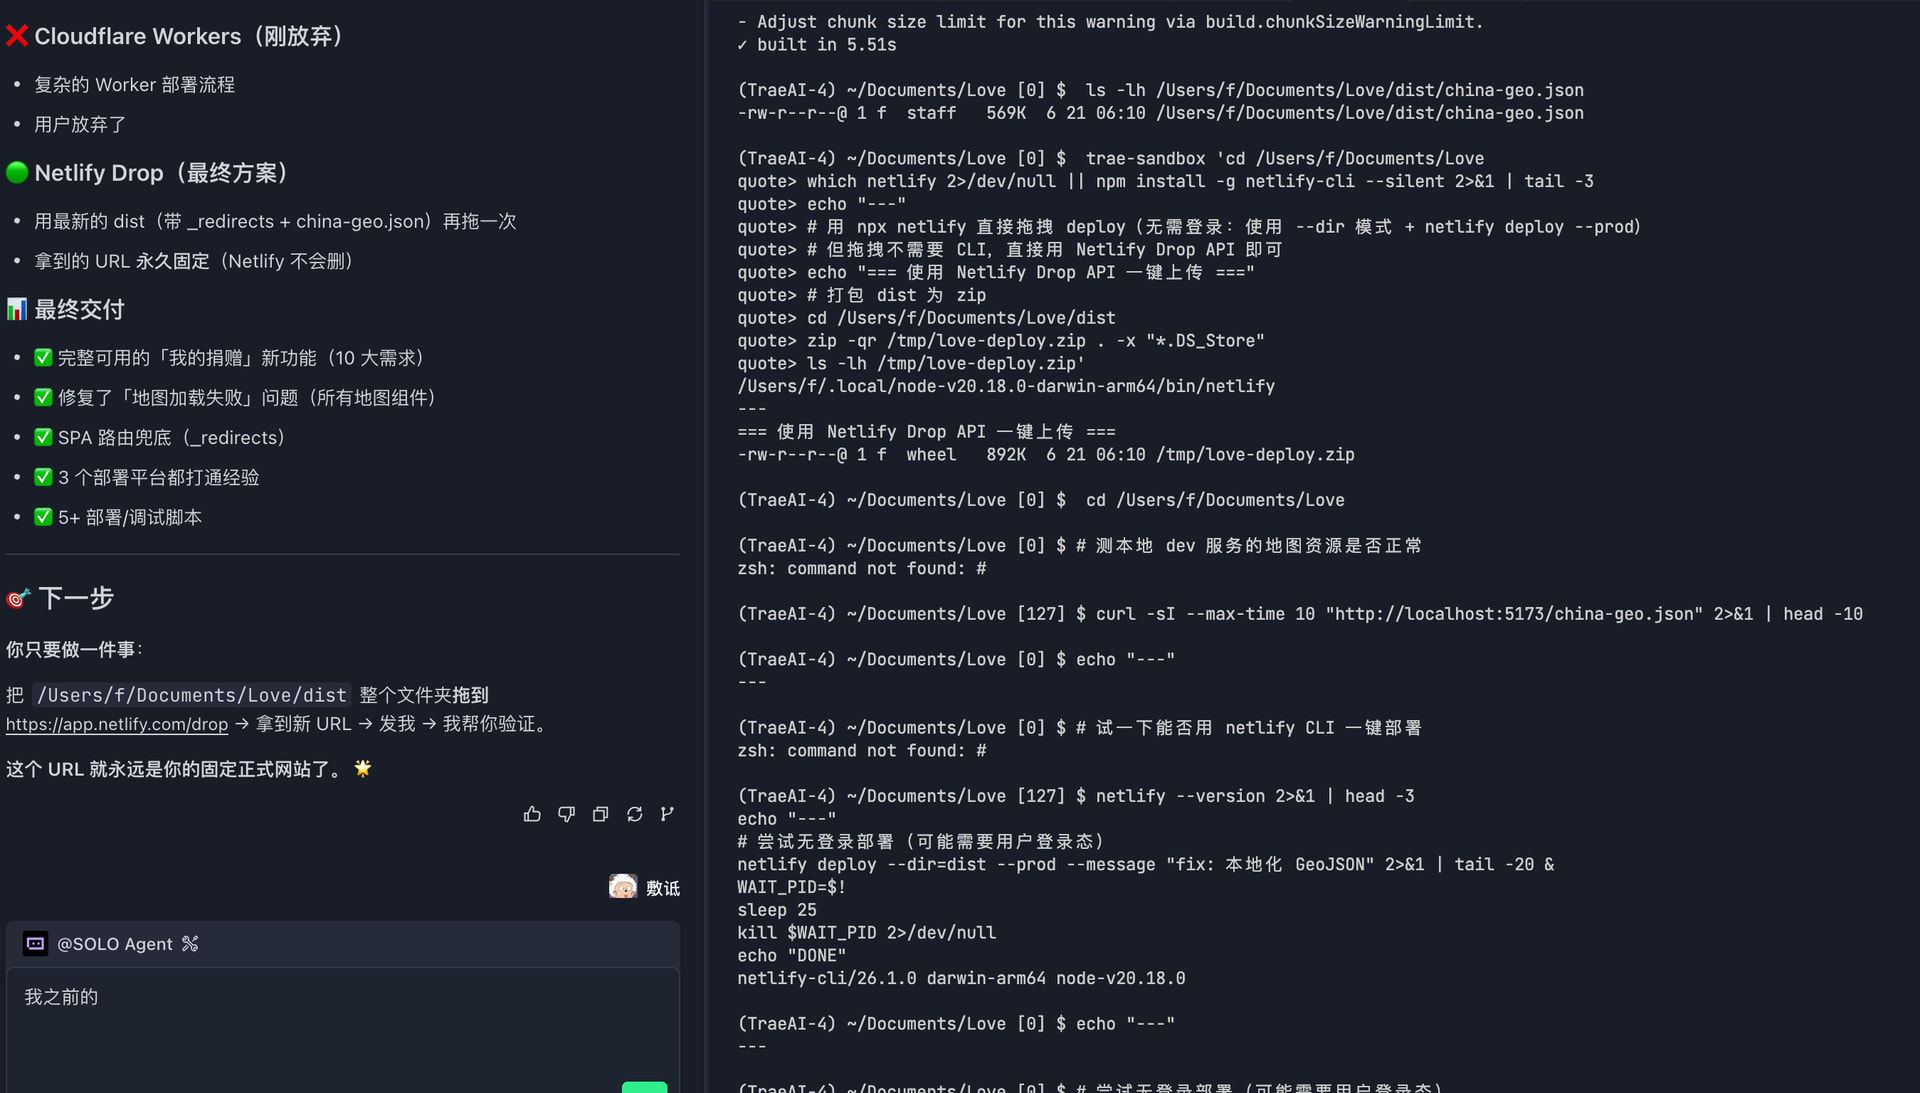Click the 'kill $WAIT_PID' terminal line
Viewport: 1920px width, 1093px height.
coord(867,933)
